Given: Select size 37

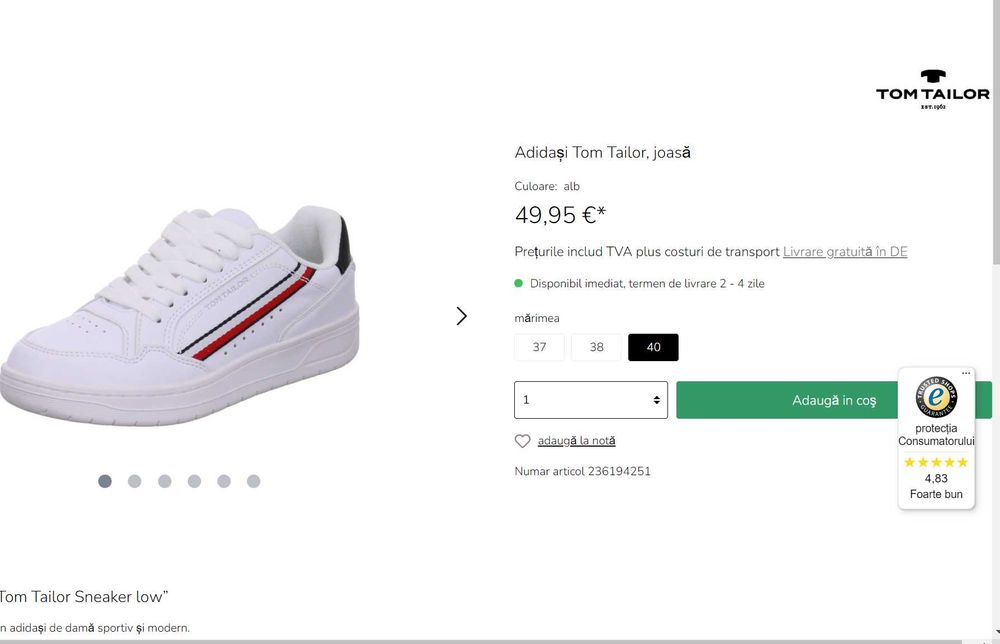Looking at the screenshot, I should point(540,347).
